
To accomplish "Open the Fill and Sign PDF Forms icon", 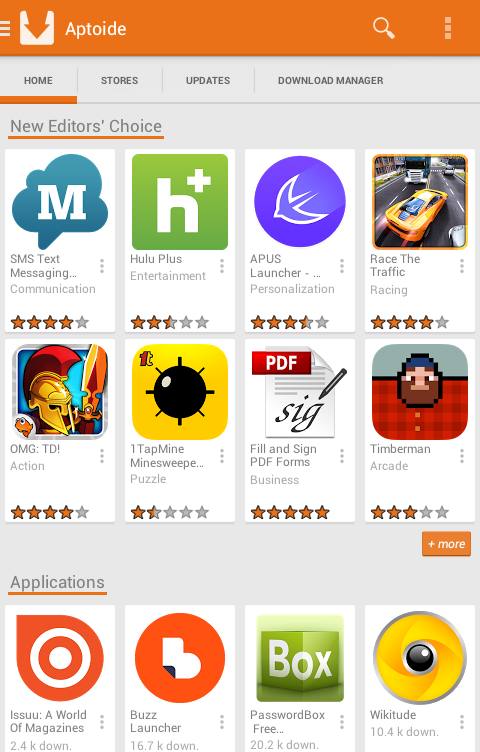I will click(300, 392).
